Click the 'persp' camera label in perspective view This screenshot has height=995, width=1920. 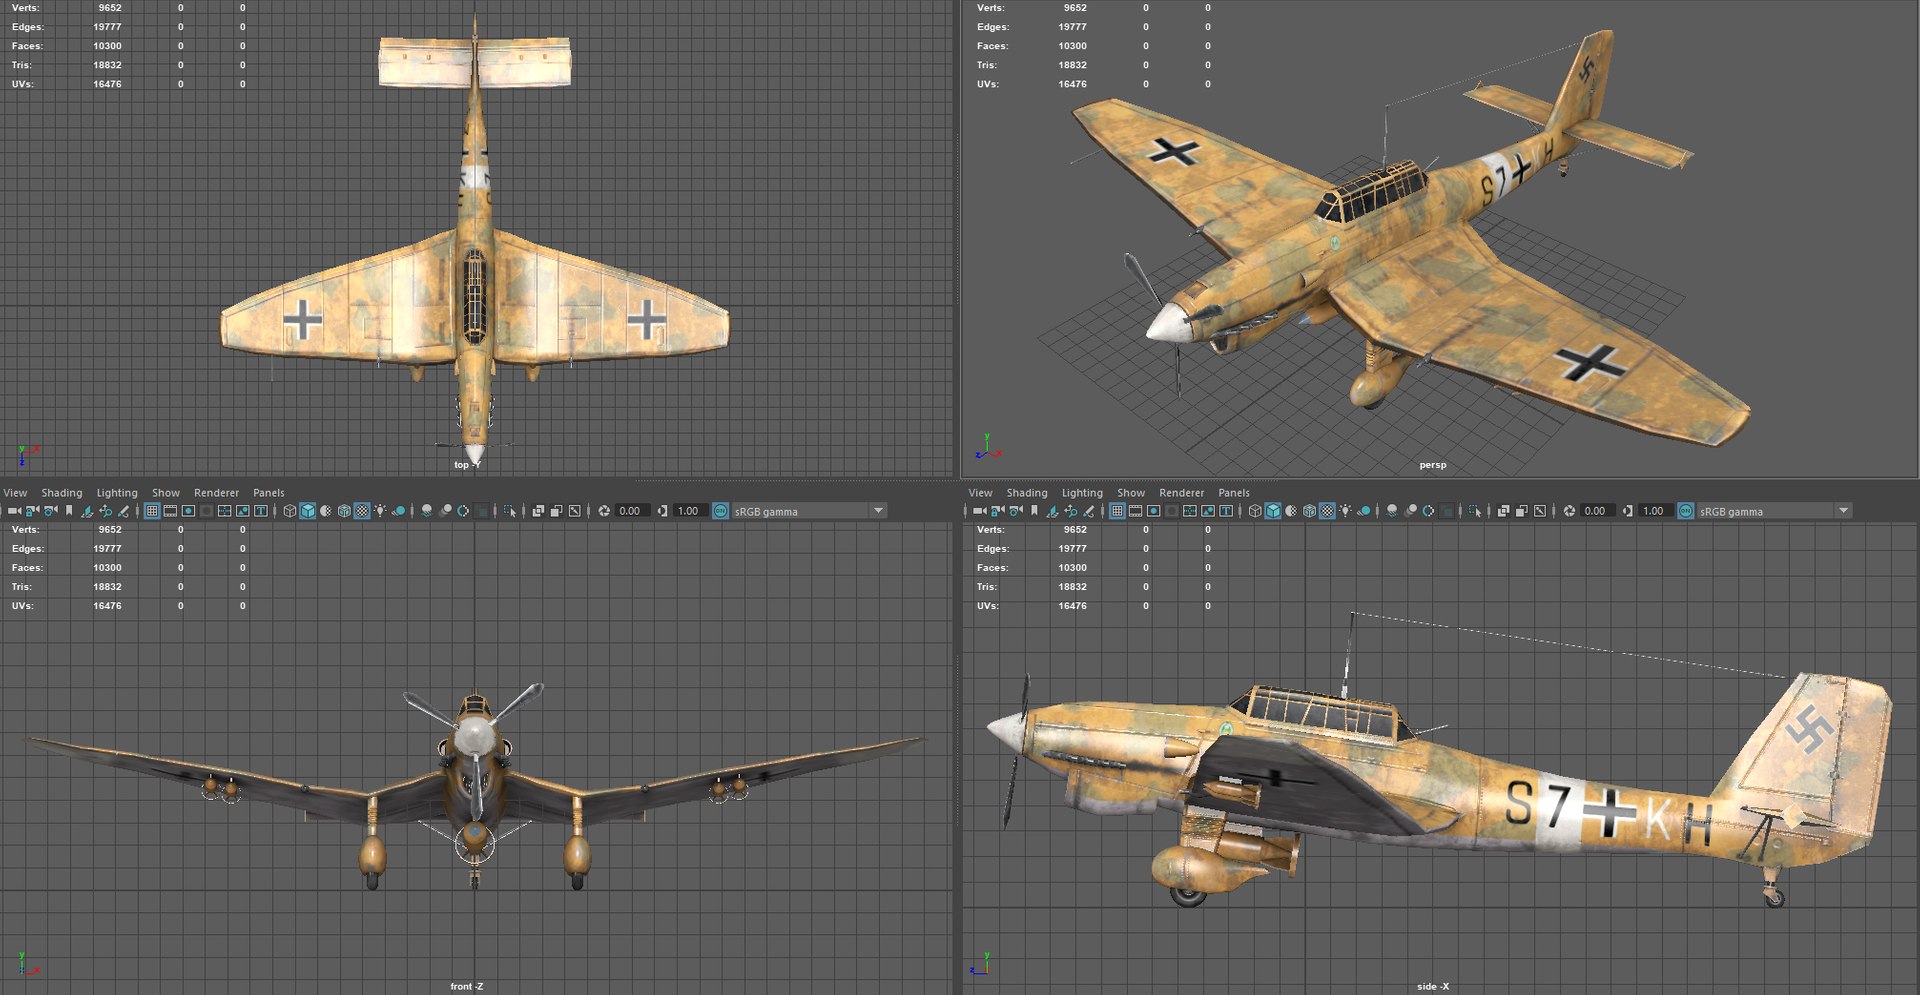pos(1432,465)
